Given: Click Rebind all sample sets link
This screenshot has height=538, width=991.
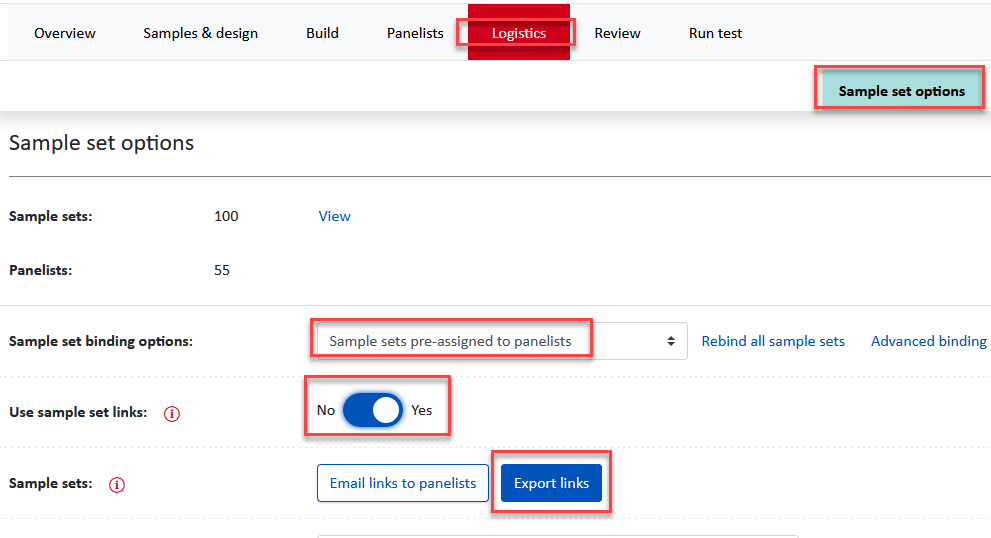Looking at the screenshot, I should pos(773,341).
